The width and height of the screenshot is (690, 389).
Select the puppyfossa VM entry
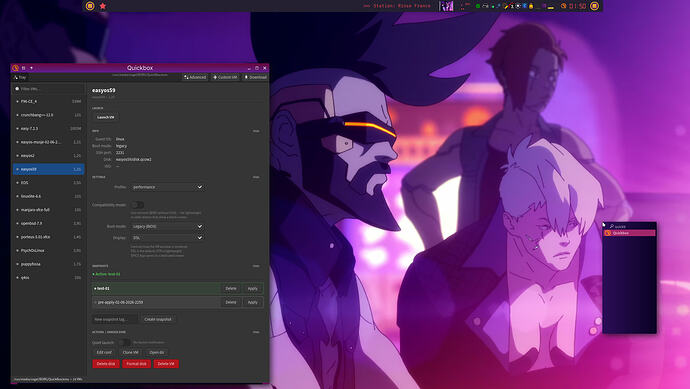point(48,264)
